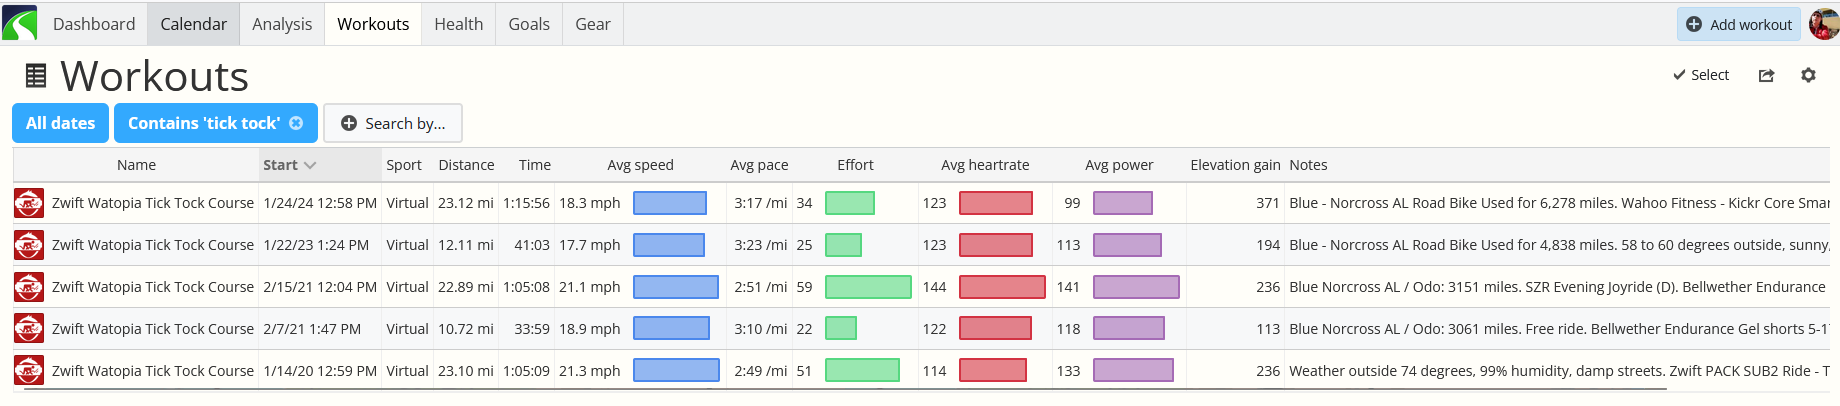Screen dimensions: 1840x406
Task: Toggle Select mode for workouts
Action: 1701,75
